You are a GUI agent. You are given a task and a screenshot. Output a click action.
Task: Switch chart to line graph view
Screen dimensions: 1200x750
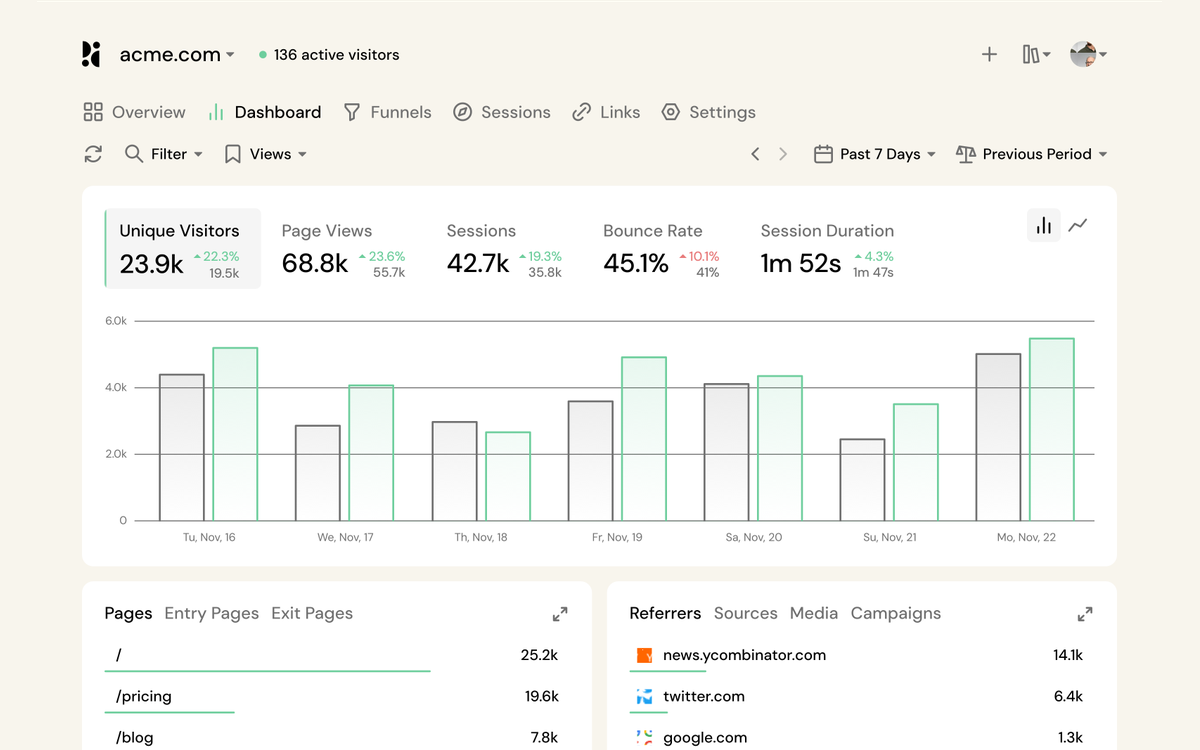point(1078,225)
